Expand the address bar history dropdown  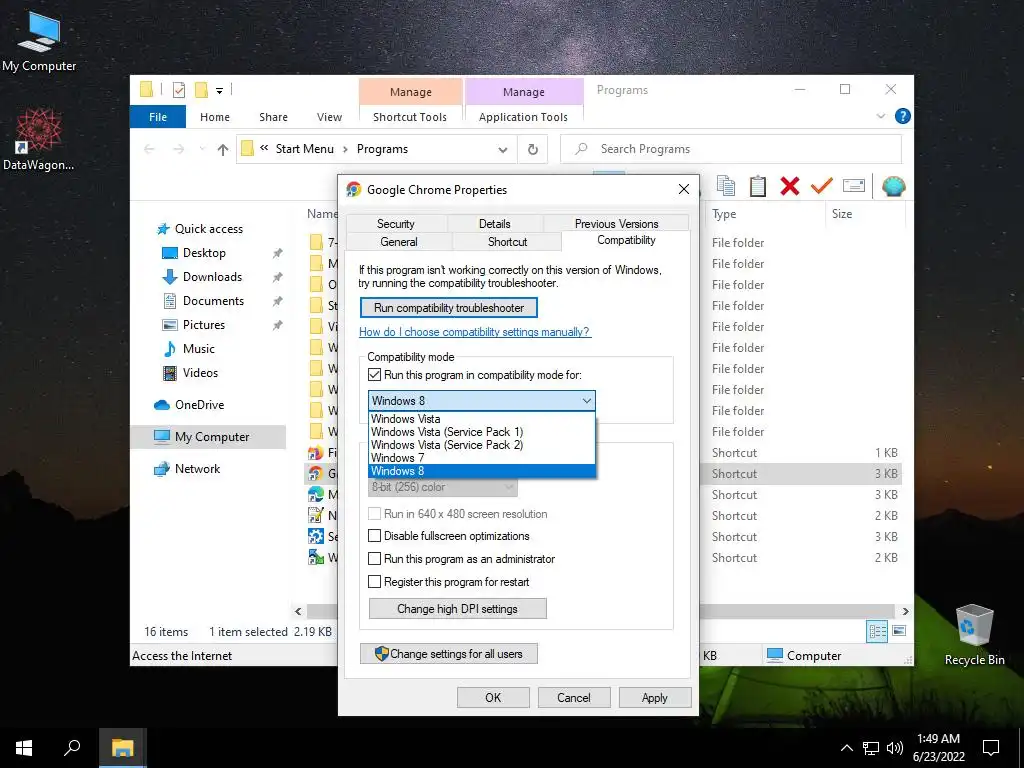point(503,150)
